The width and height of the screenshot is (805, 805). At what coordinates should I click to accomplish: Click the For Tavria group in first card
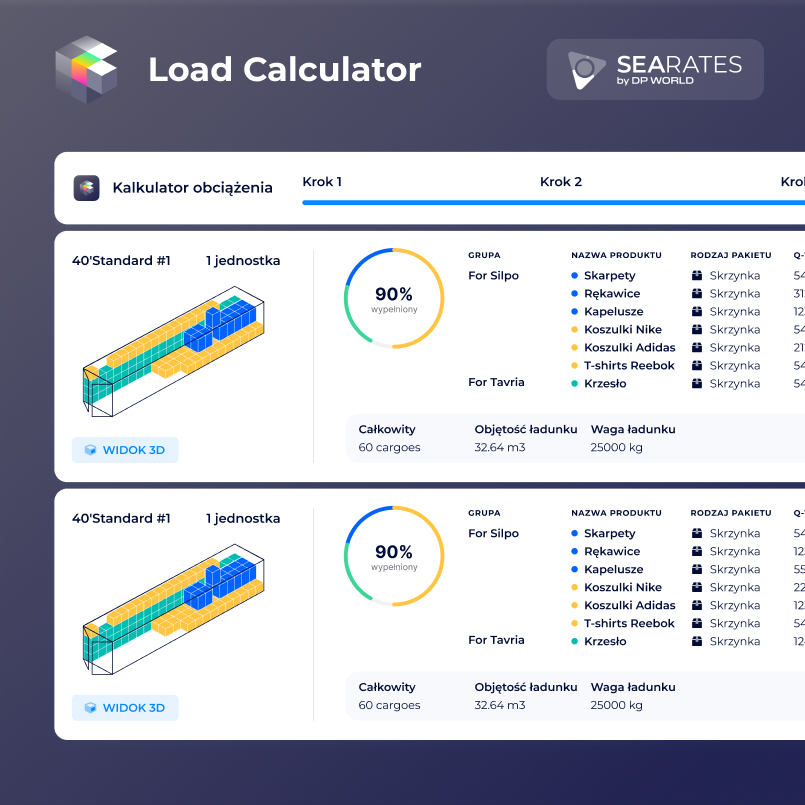click(496, 382)
